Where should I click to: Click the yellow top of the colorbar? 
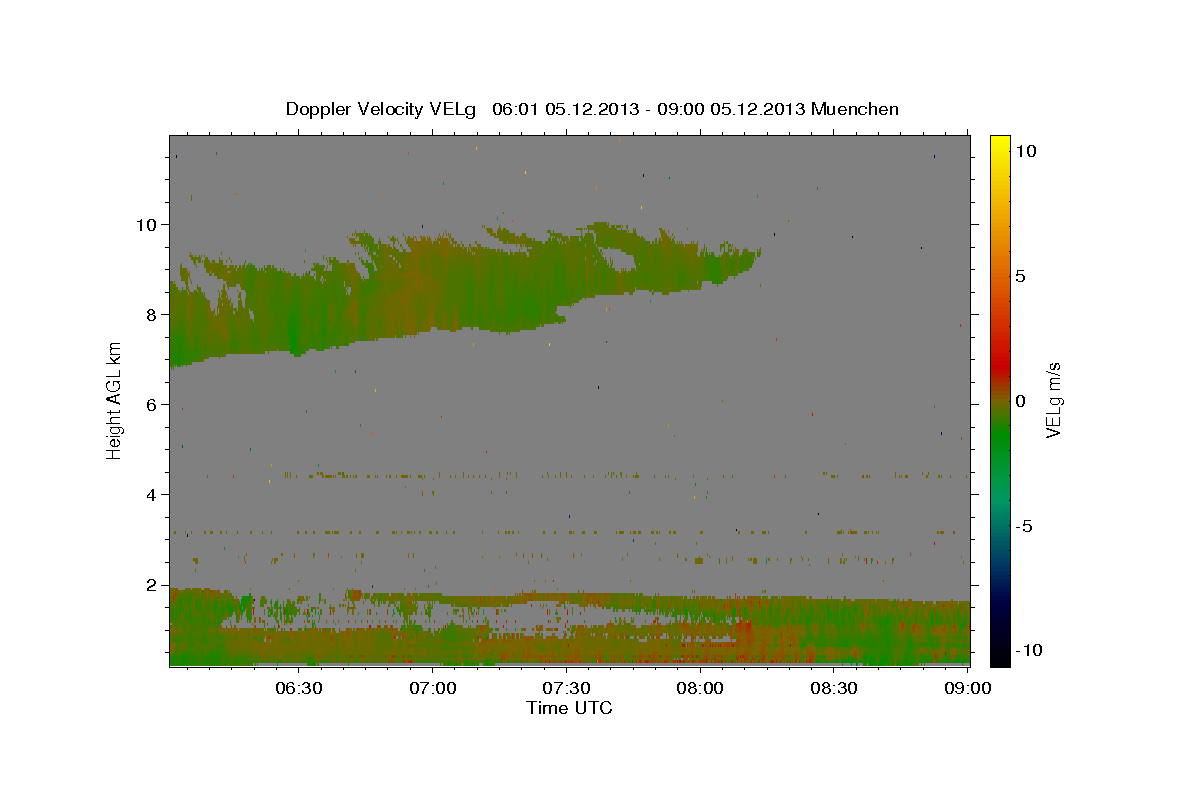[999, 145]
